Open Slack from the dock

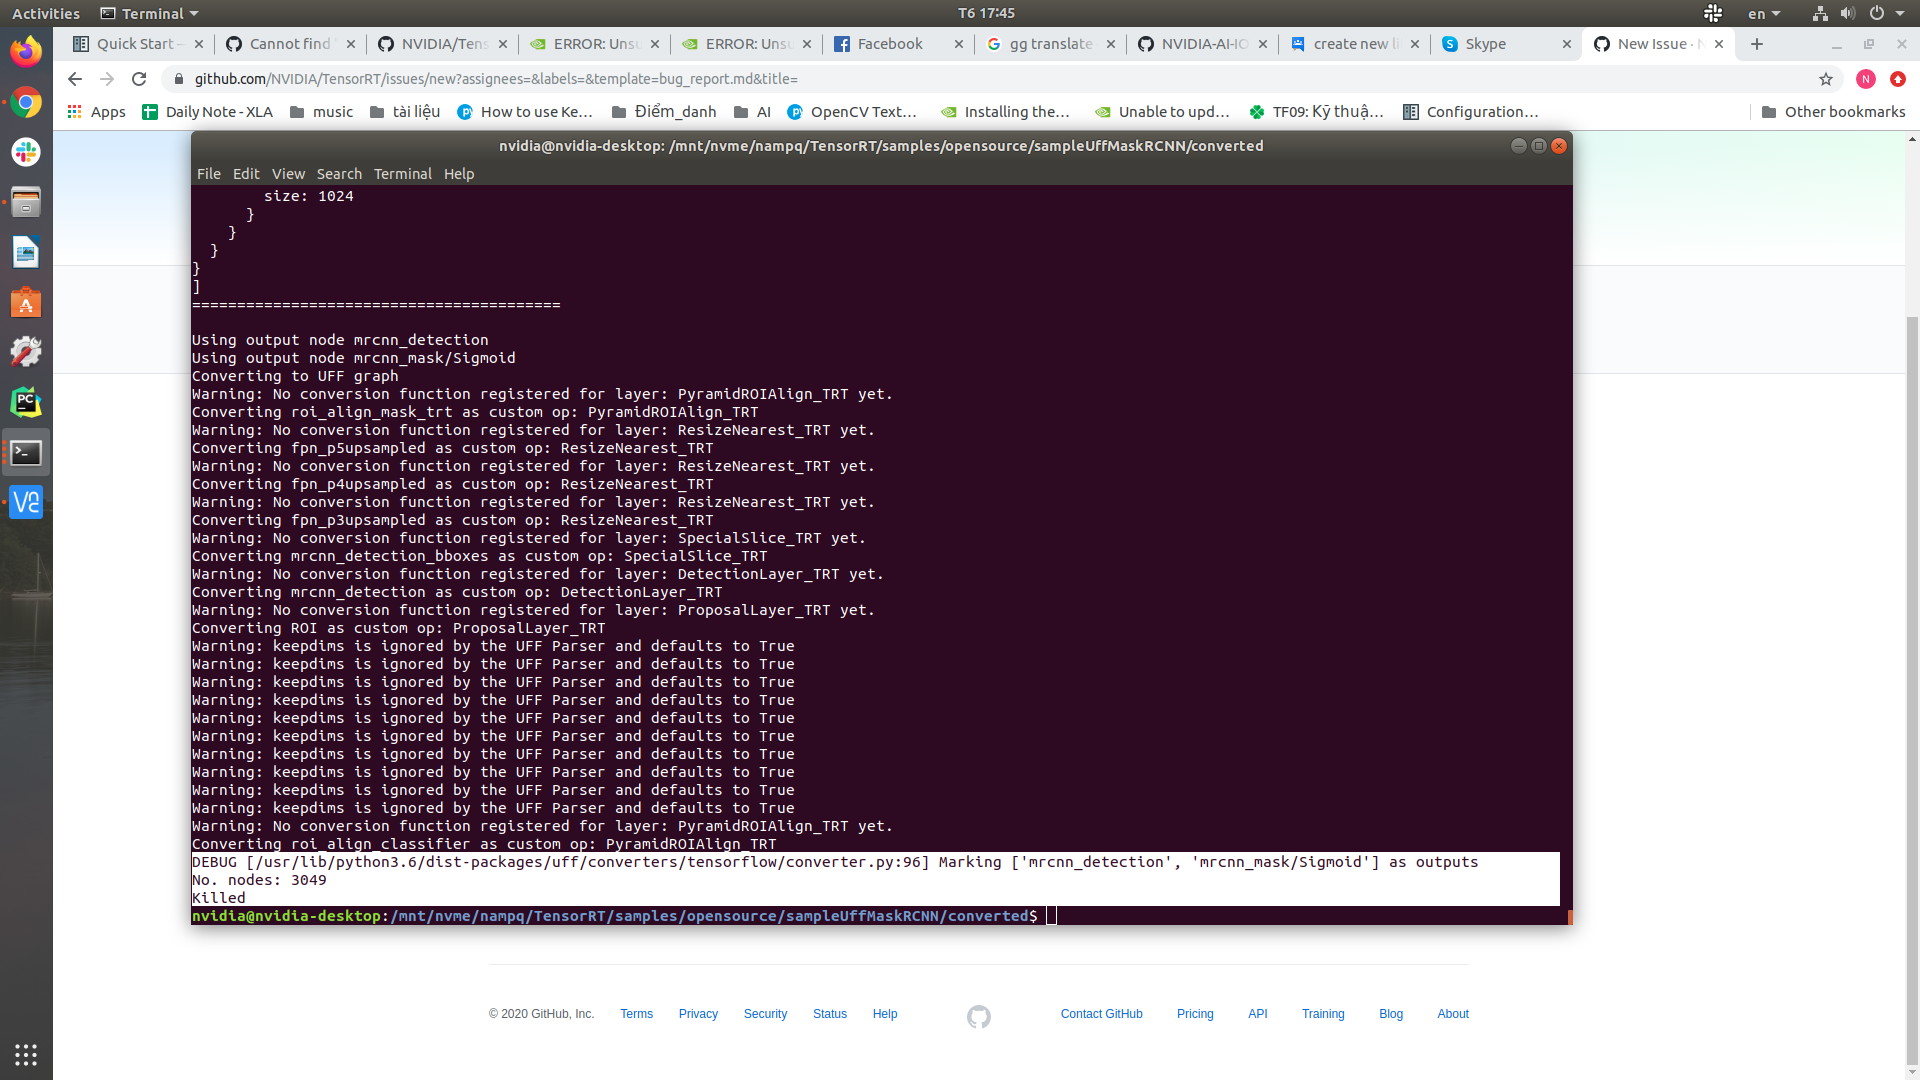(x=25, y=152)
